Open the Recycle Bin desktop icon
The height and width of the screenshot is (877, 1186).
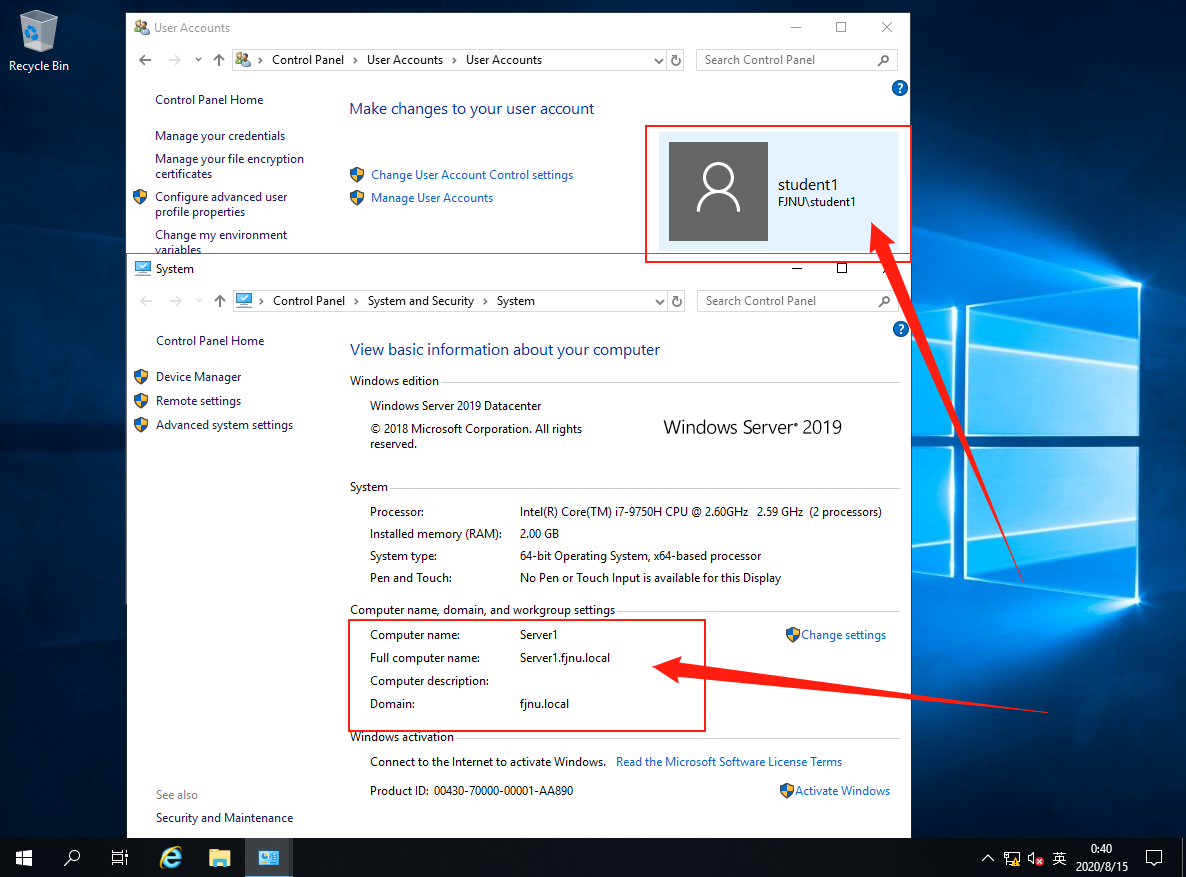38,41
